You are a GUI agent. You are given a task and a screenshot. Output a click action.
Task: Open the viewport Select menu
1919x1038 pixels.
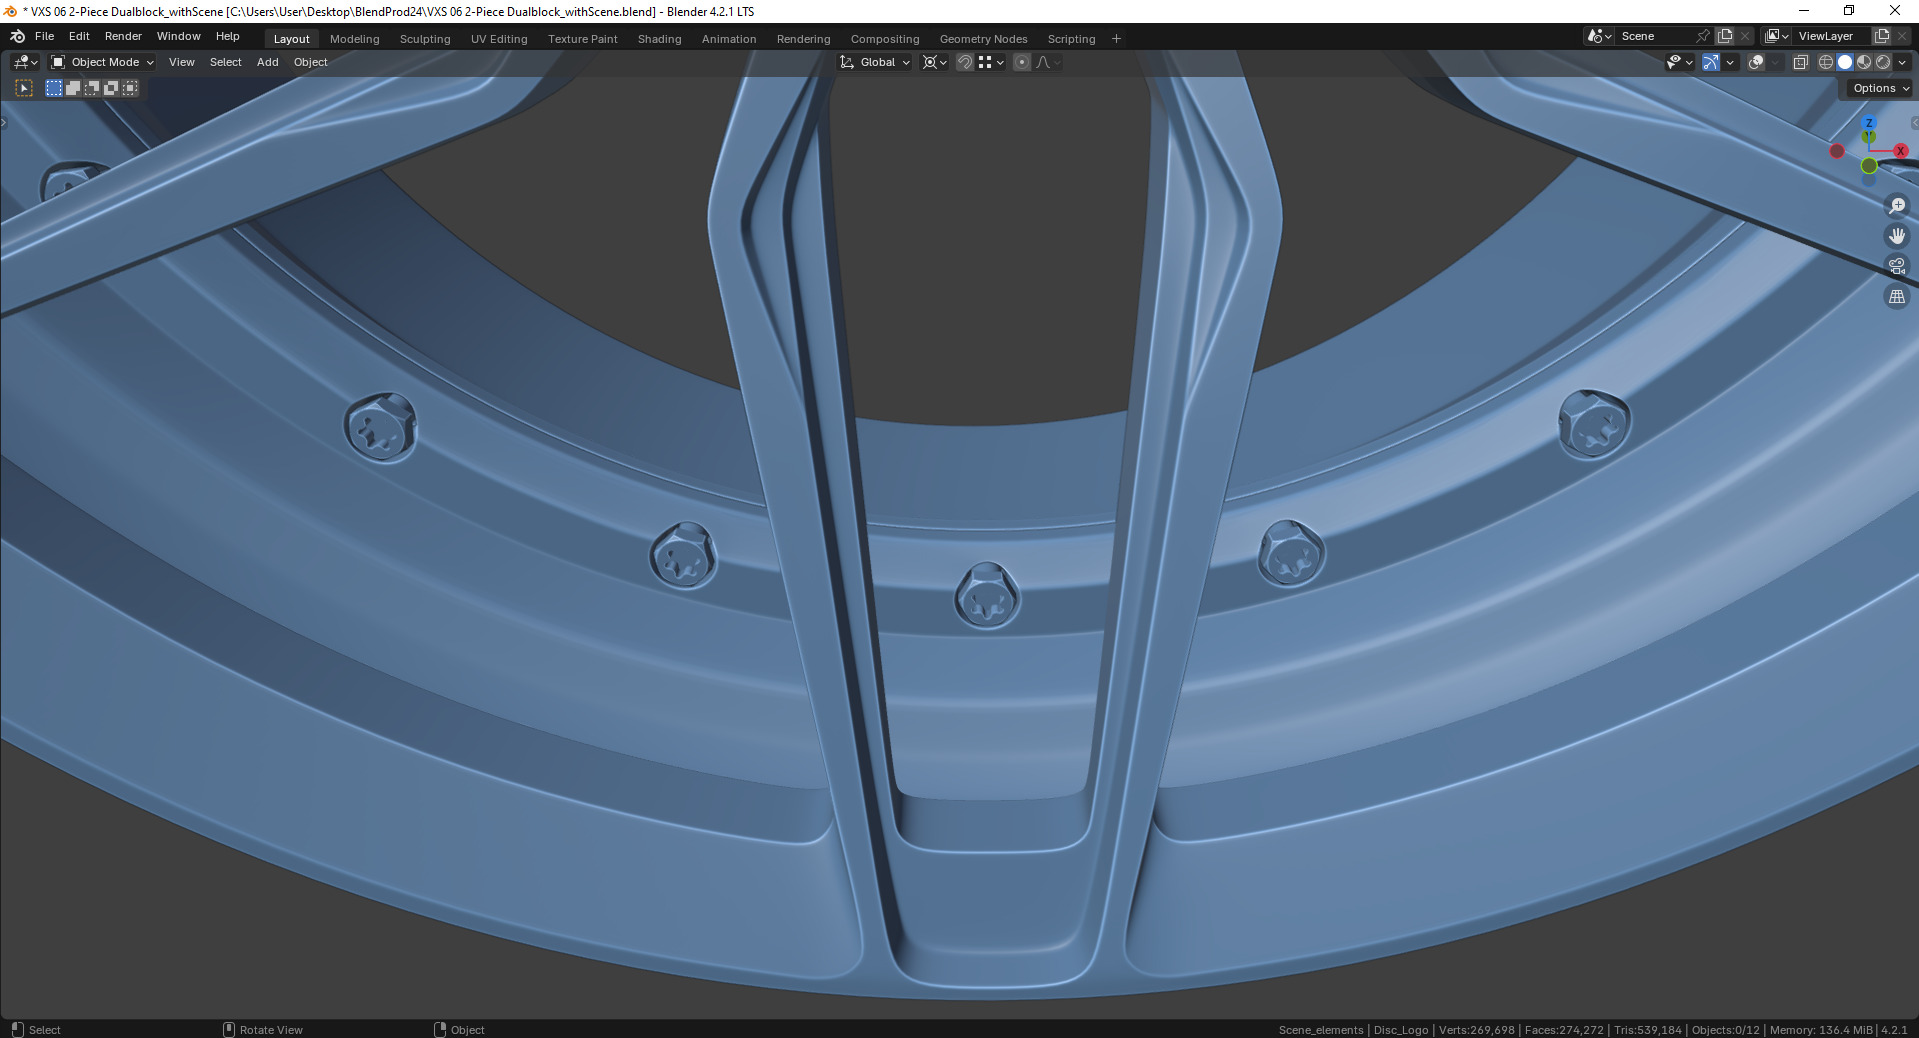[226, 62]
